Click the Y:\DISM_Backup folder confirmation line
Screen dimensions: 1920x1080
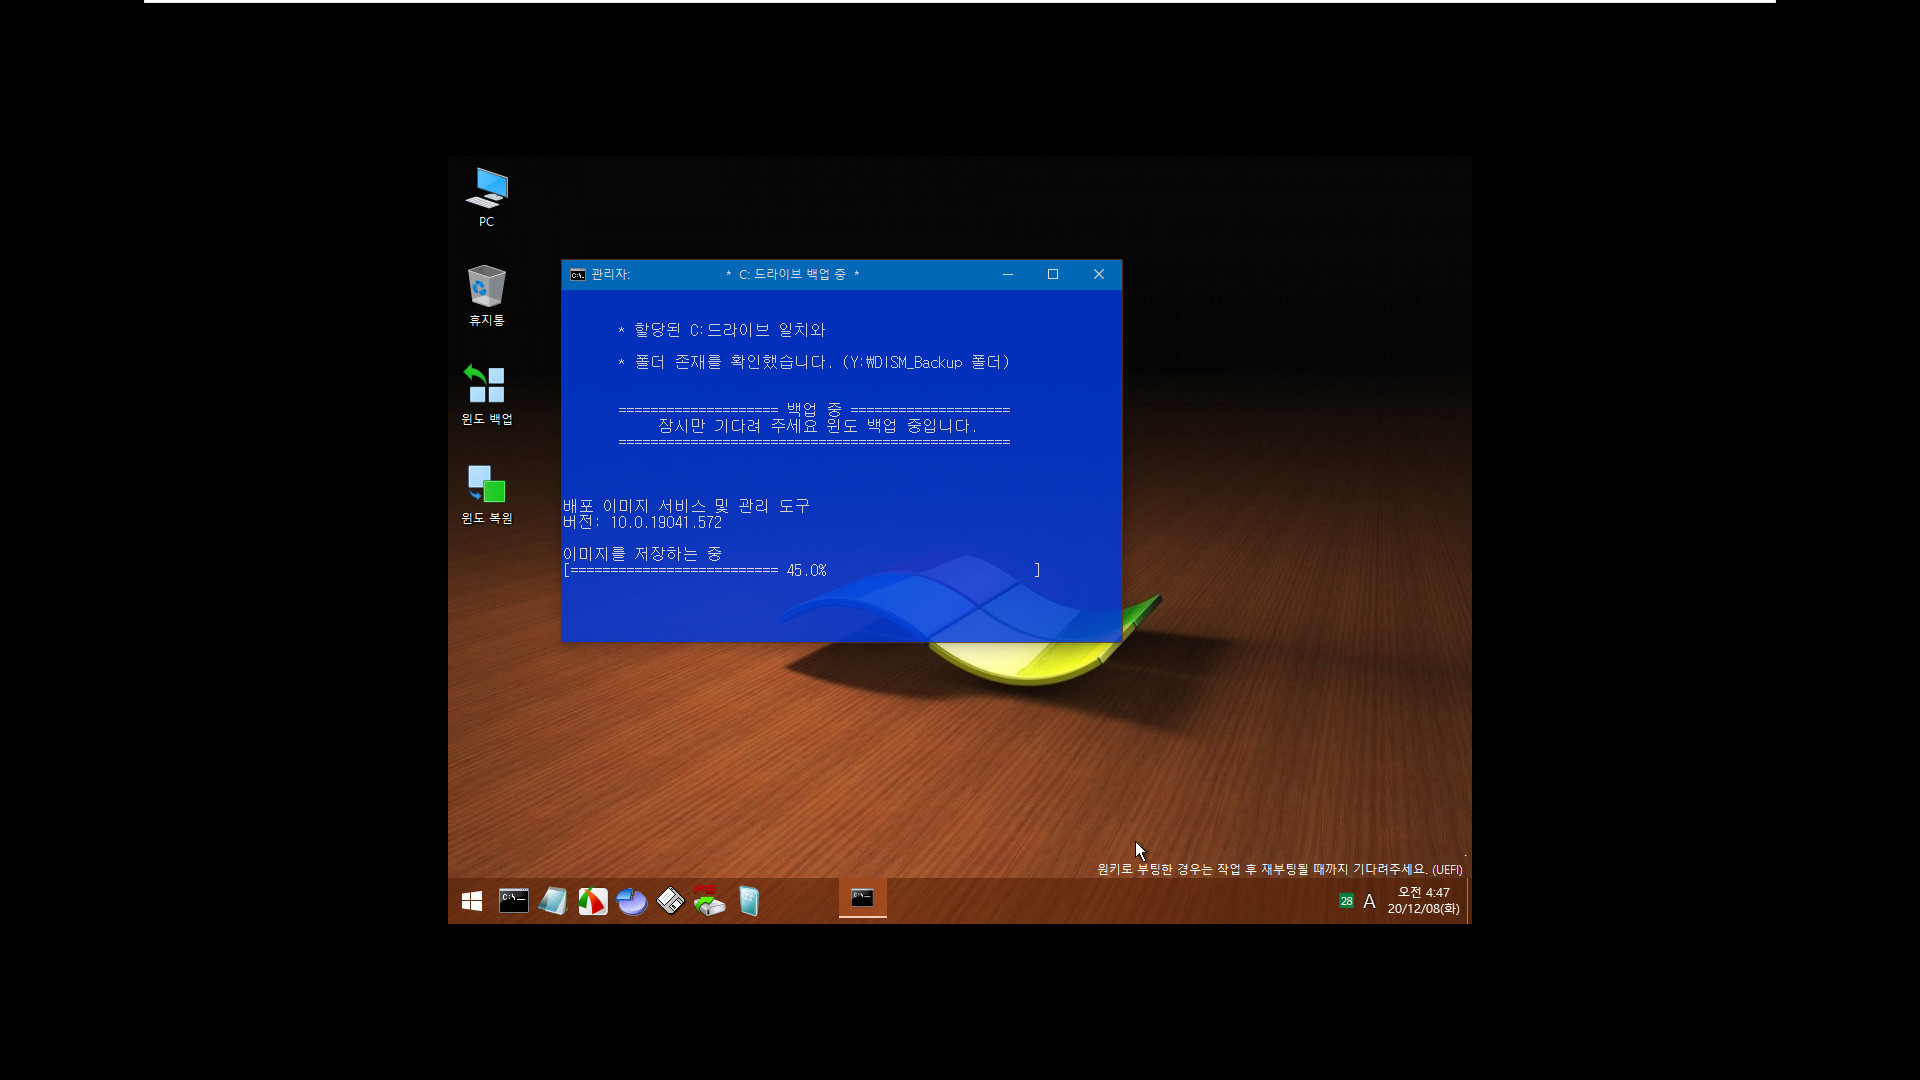click(814, 362)
